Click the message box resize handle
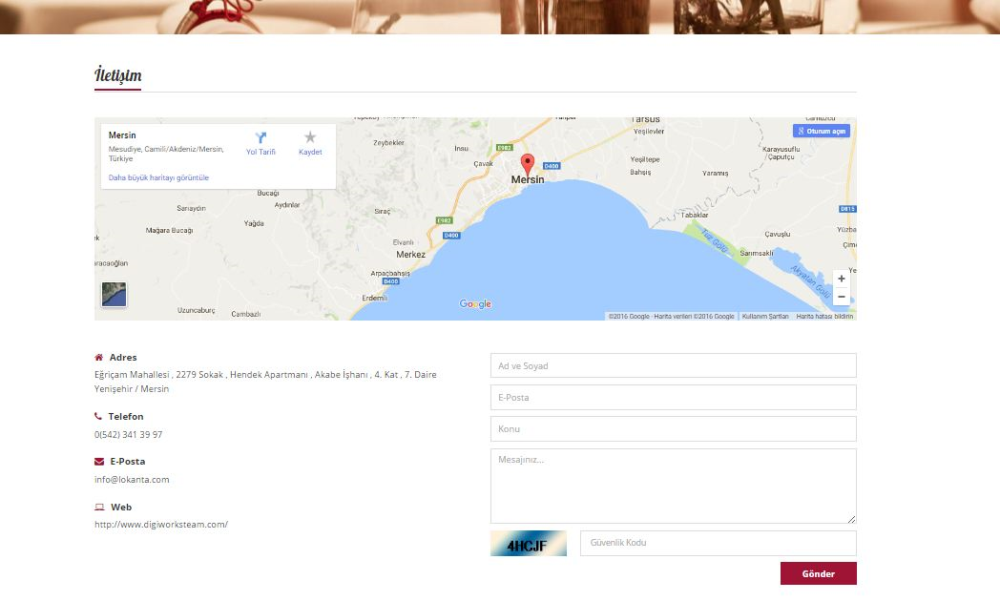The width and height of the screenshot is (1000, 601). (851, 519)
